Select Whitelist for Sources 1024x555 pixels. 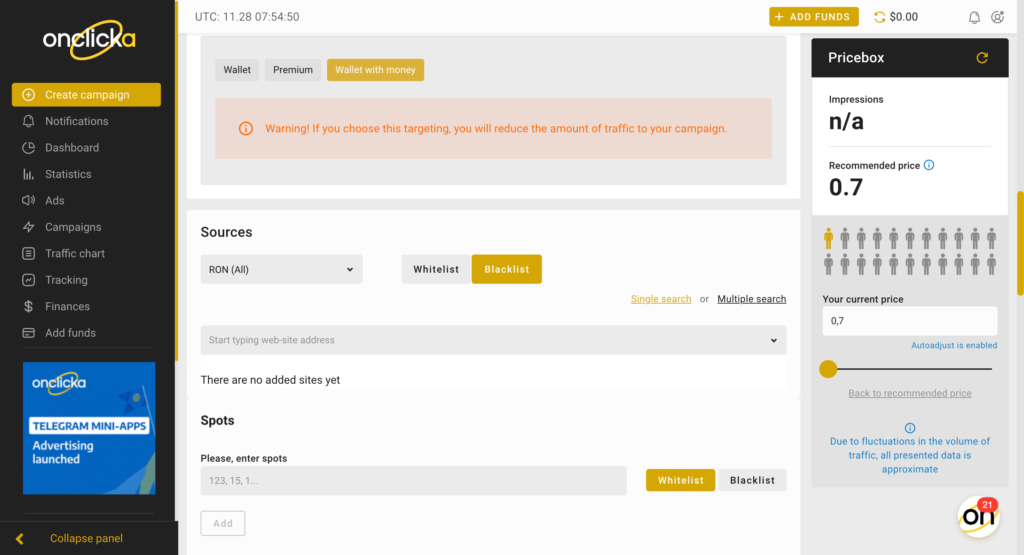coord(436,269)
